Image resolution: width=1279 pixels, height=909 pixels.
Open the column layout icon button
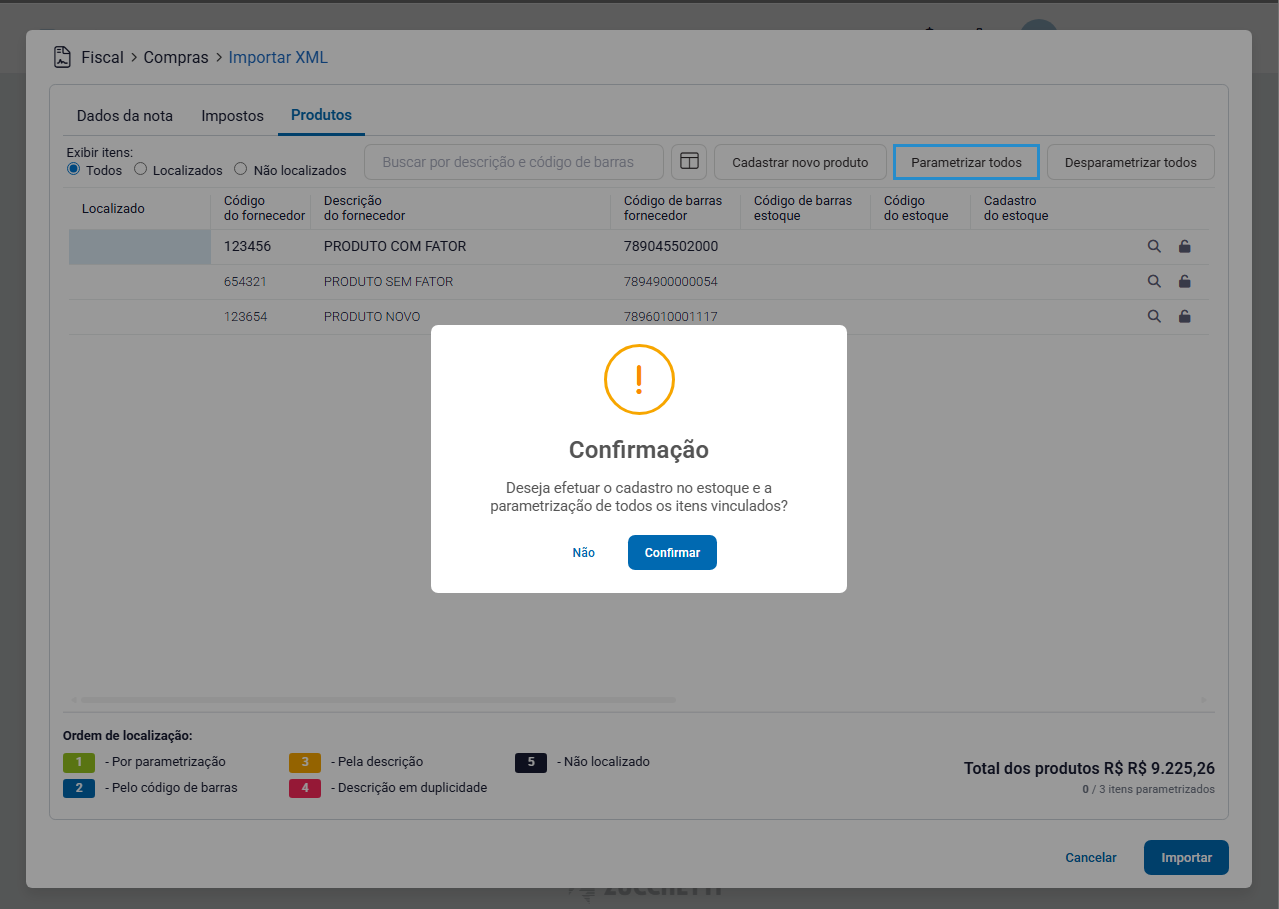[x=689, y=162]
